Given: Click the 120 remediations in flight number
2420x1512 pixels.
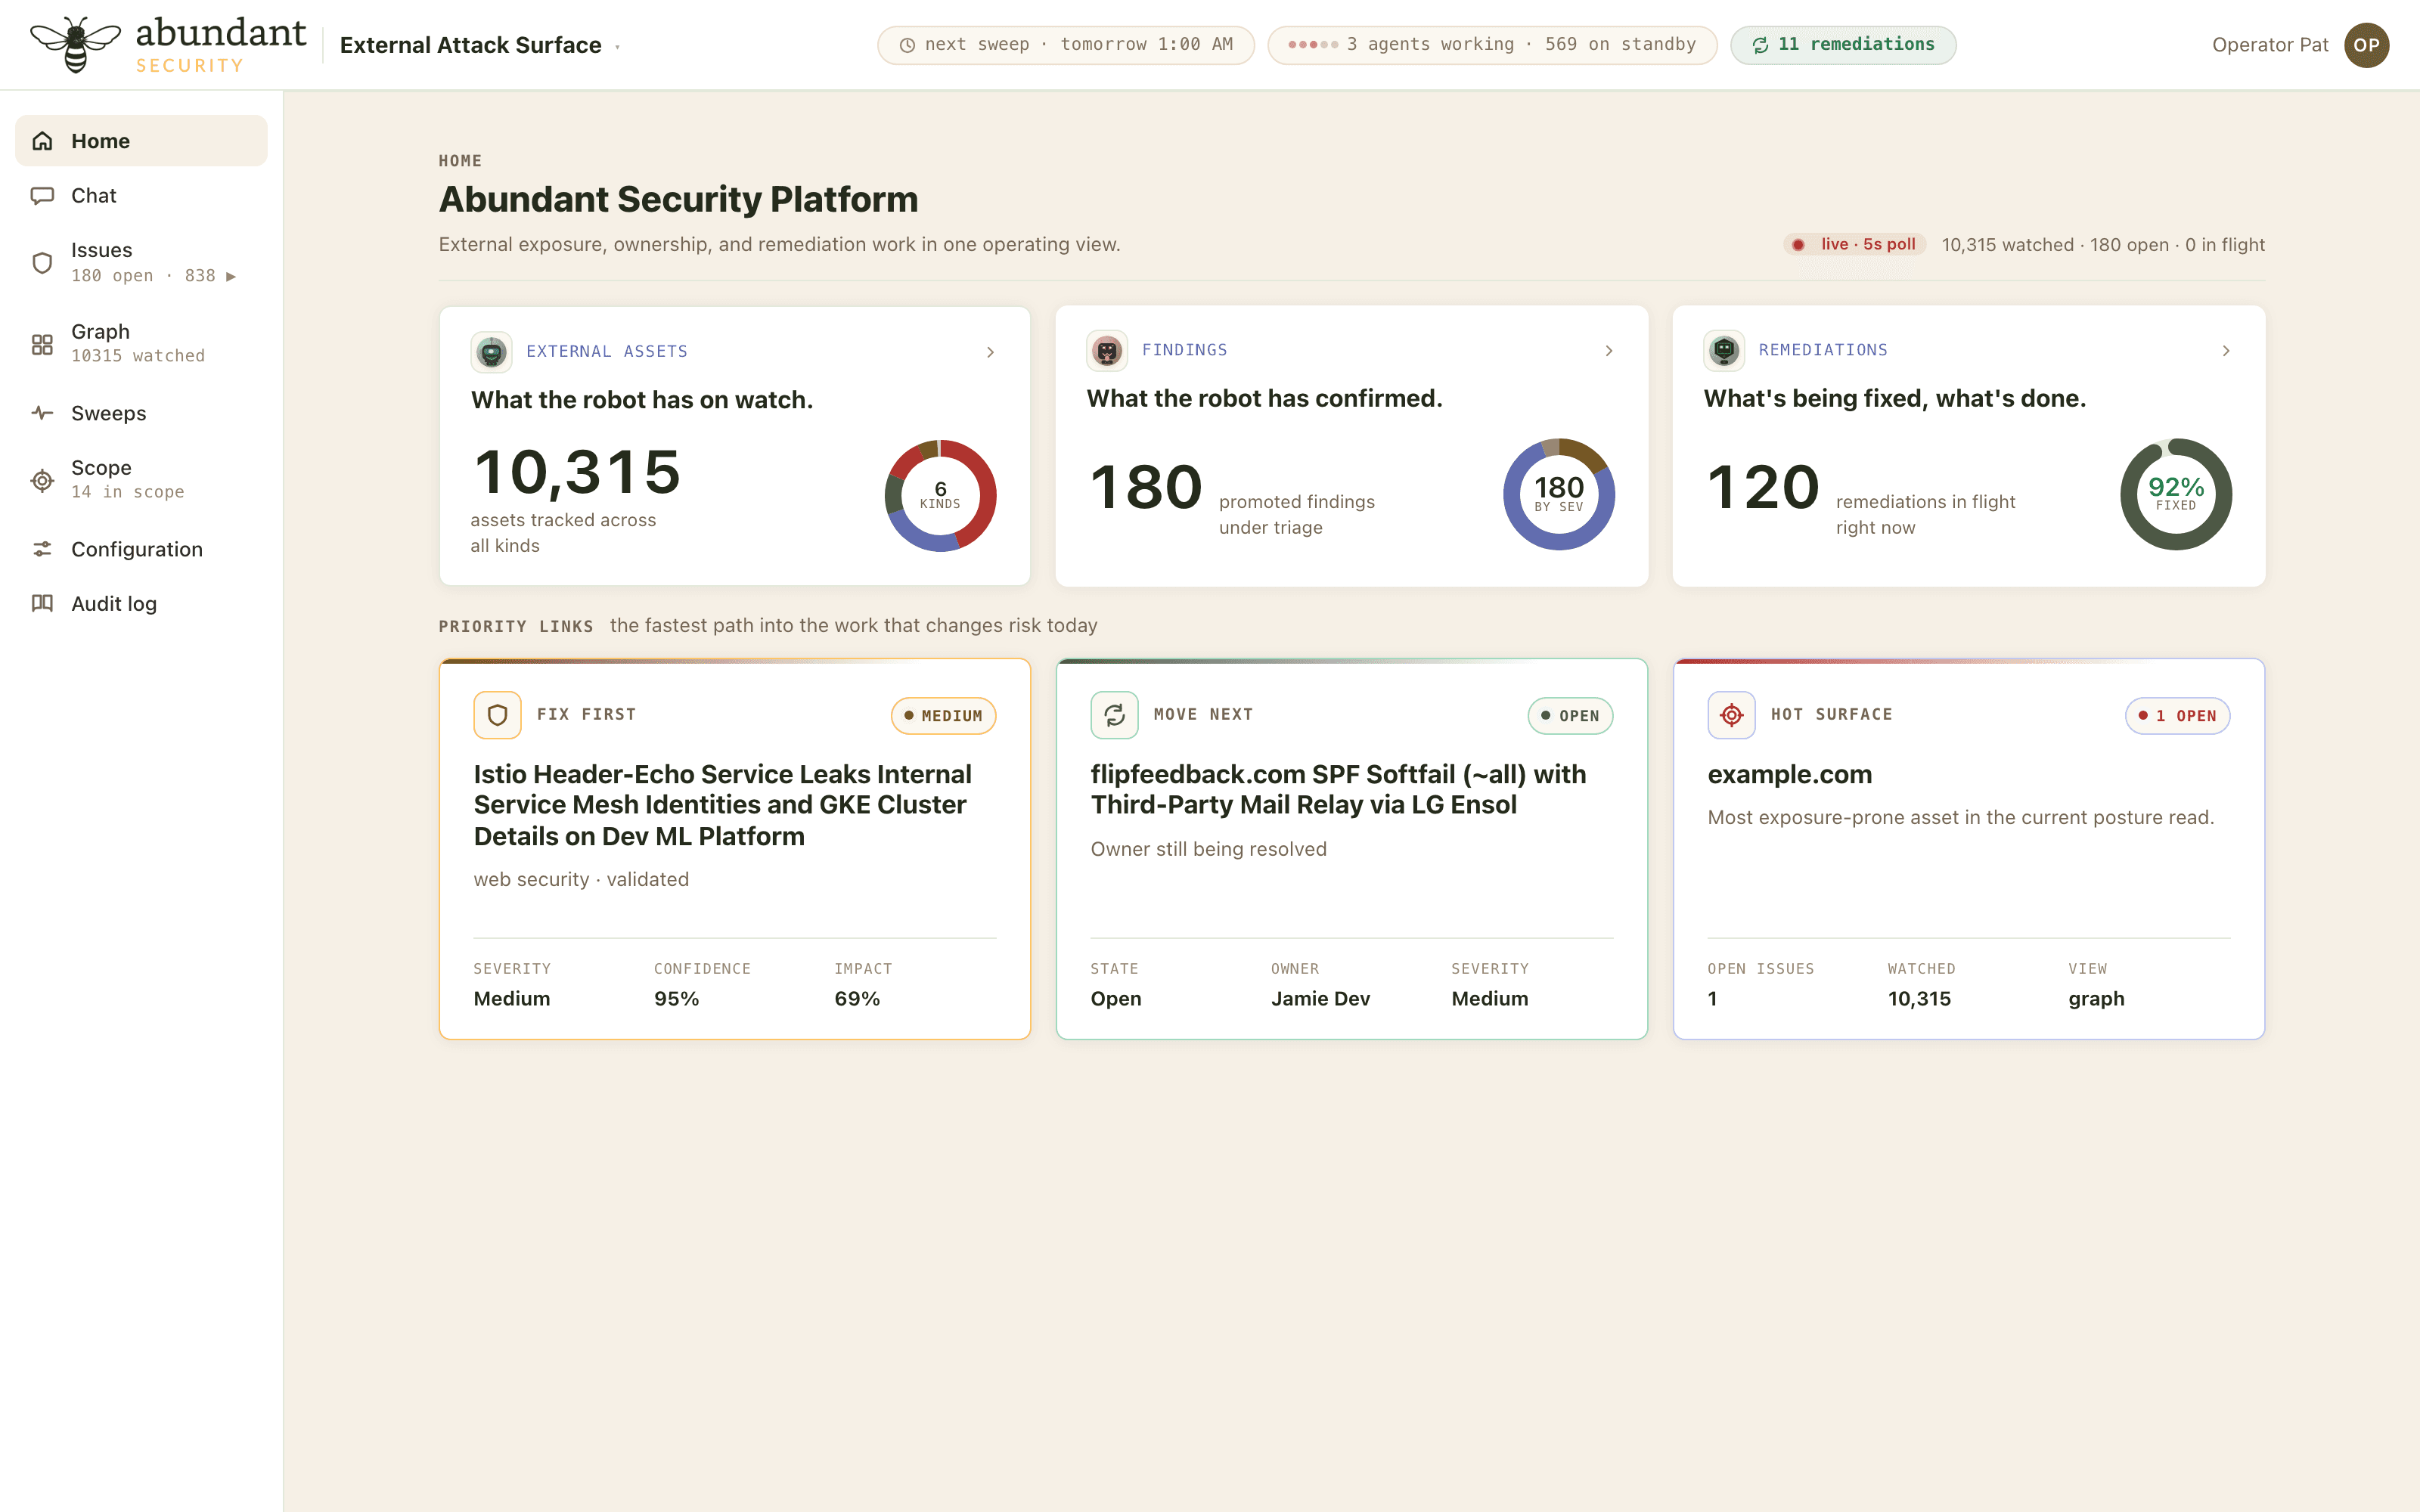Looking at the screenshot, I should coord(1763,488).
